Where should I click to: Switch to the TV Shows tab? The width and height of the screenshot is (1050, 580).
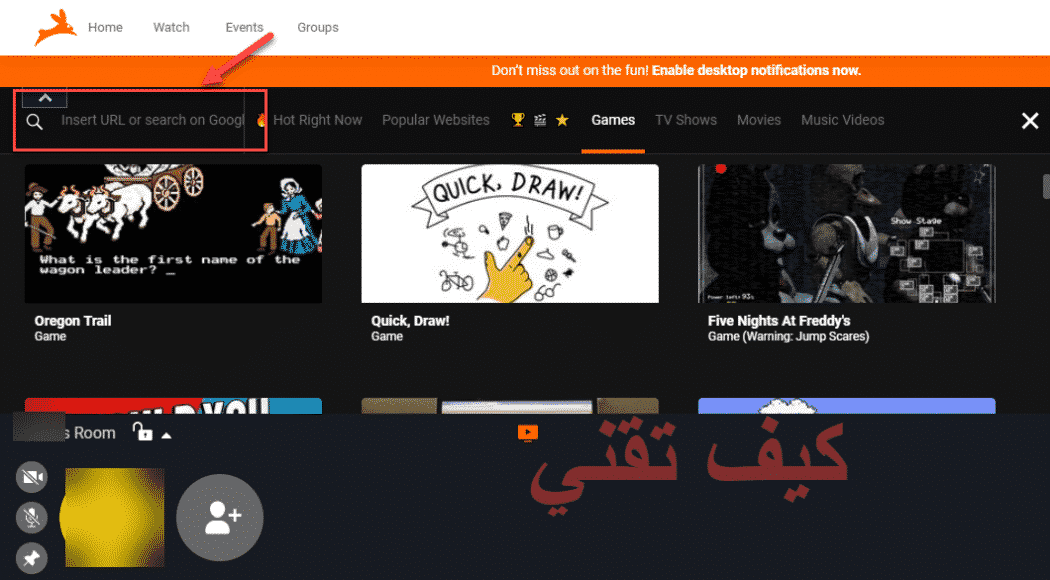tap(686, 120)
